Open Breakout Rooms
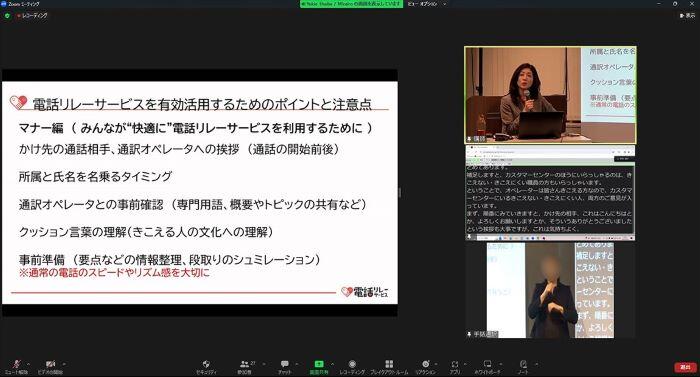The height and width of the screenshot is (377, 700). coord(389,367)
